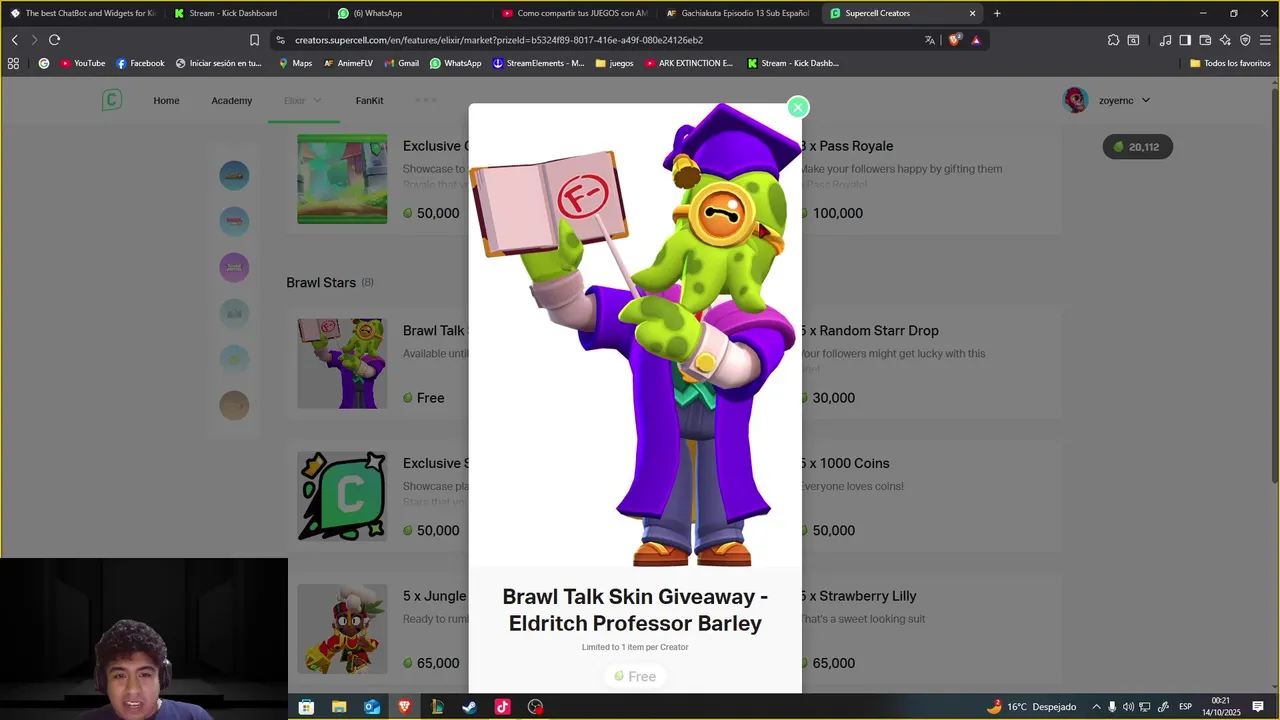1280x720 pixels.
Task: Open the 'juegos' bookmarks folder
Action: click(x=614, y=63)
